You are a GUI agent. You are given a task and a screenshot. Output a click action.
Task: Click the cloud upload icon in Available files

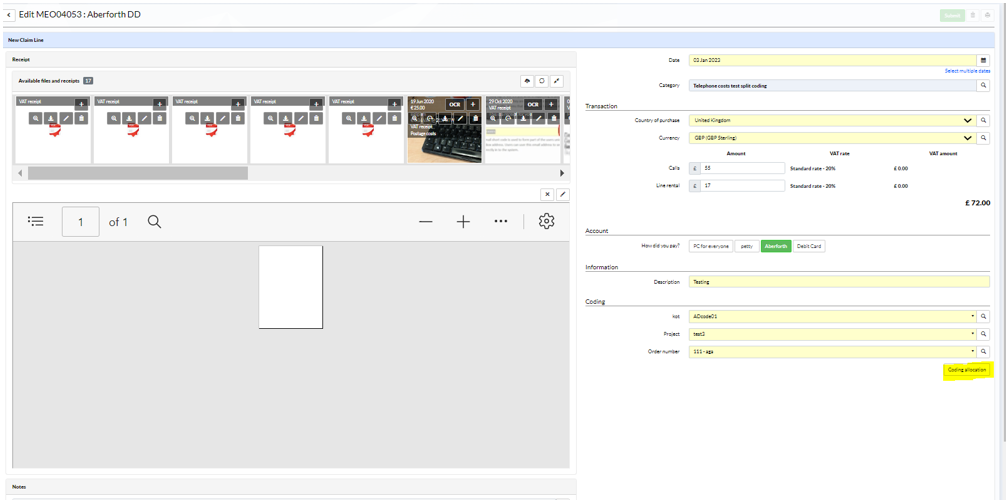pyautogui.click(x=527, y=81)
